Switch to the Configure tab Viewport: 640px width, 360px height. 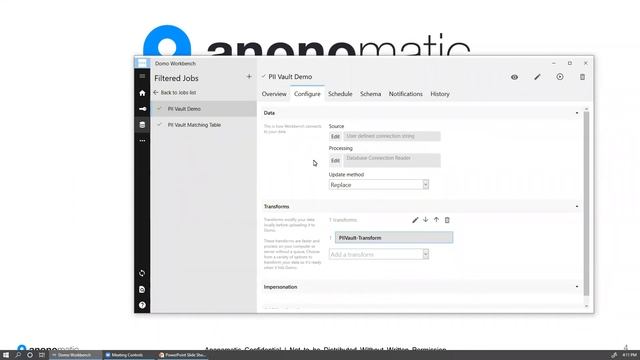(x=307, y=94)
